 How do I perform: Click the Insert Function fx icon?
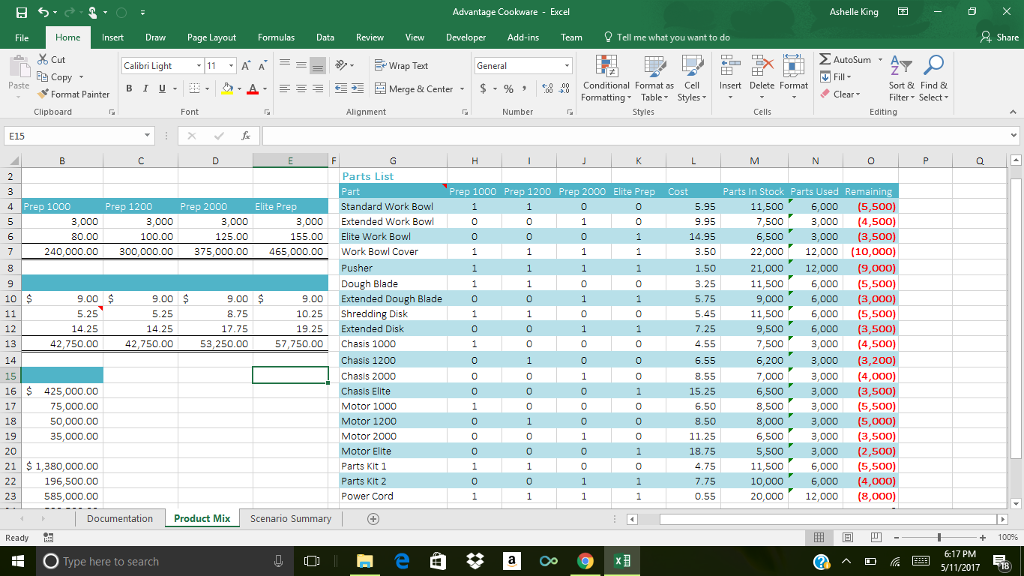(247, 136)
